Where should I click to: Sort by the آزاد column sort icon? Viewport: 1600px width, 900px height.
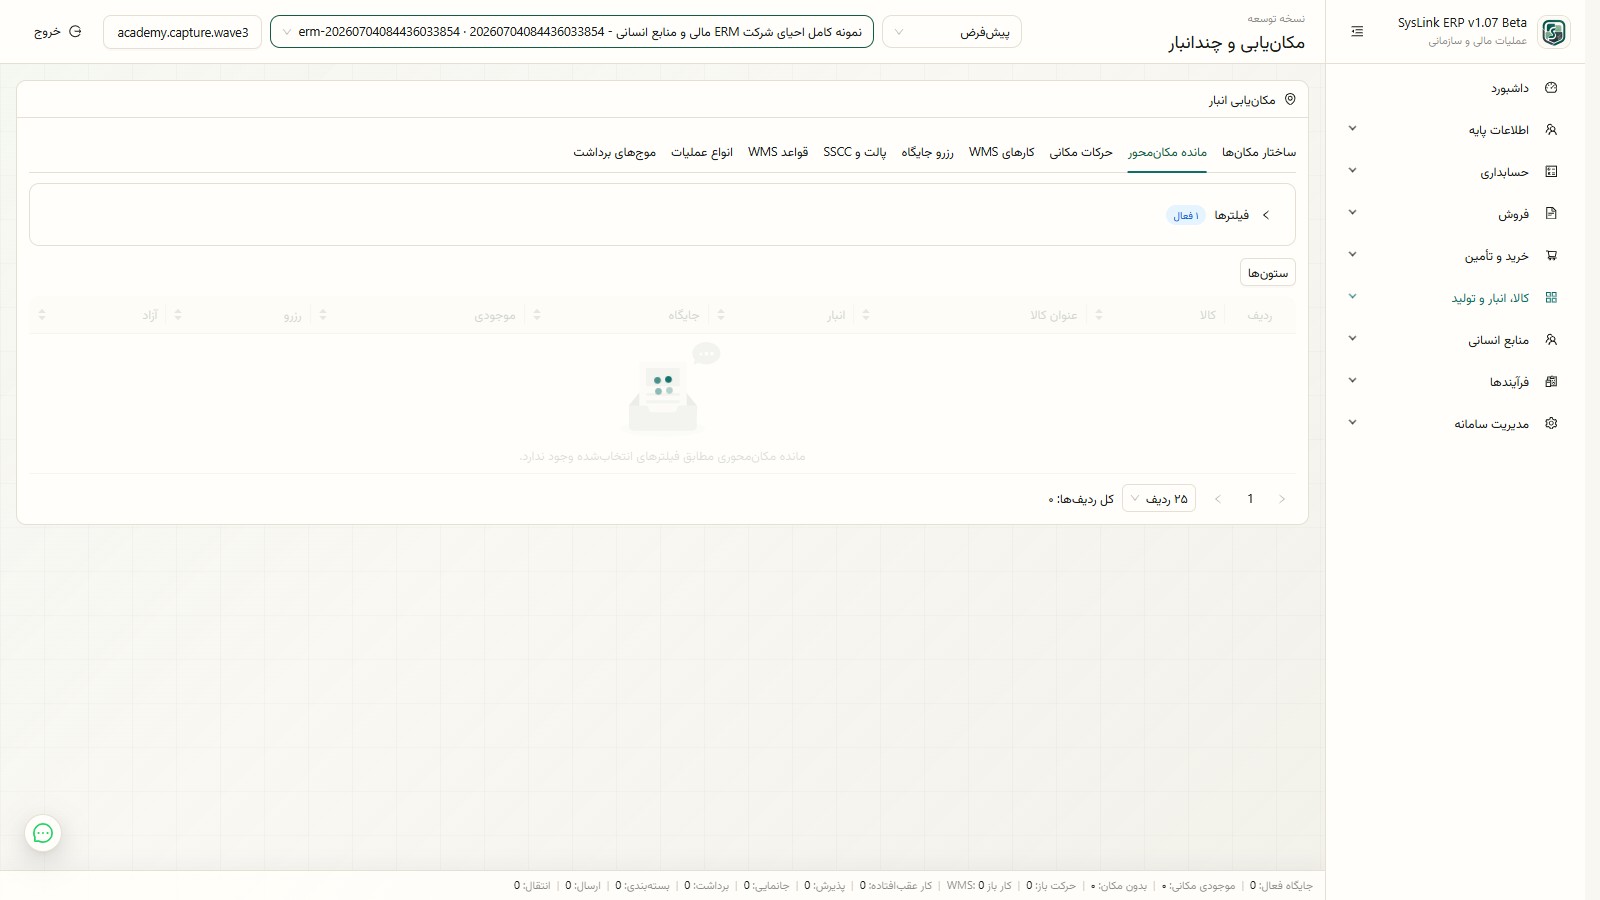point(42,315)
